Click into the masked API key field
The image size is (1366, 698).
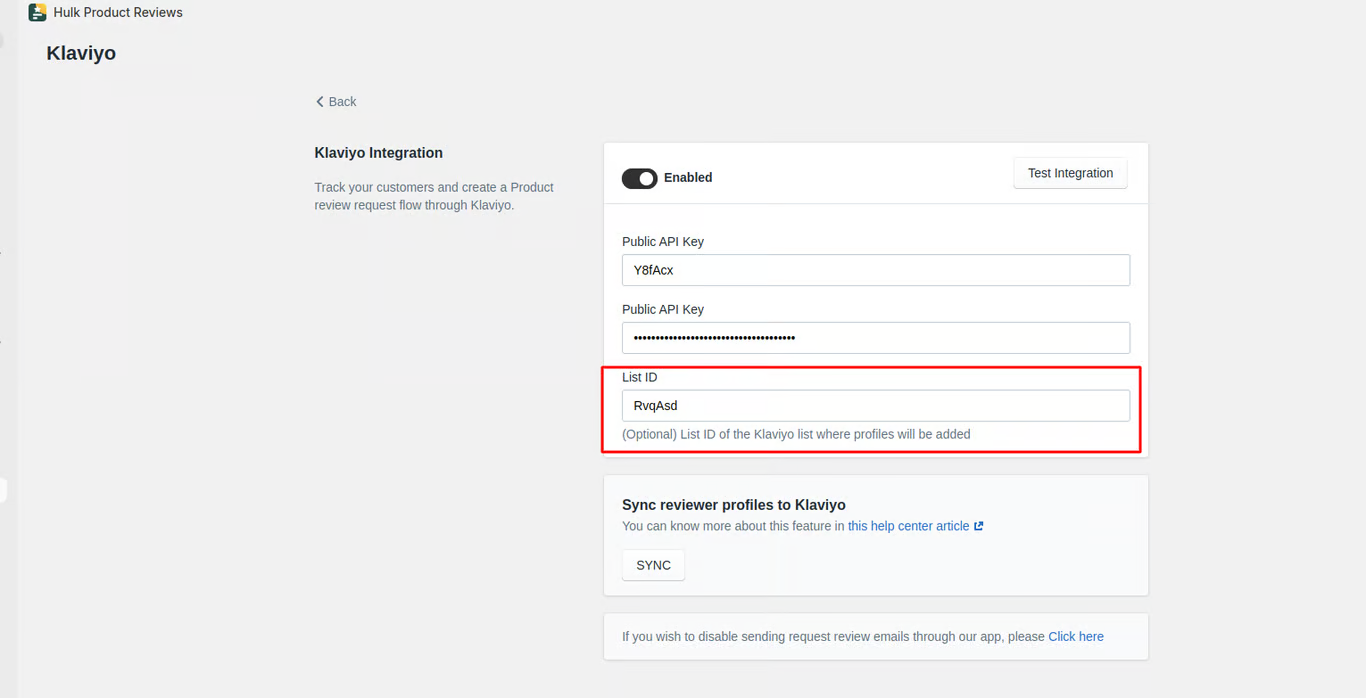pyautogui.click(x=875, y=338)
